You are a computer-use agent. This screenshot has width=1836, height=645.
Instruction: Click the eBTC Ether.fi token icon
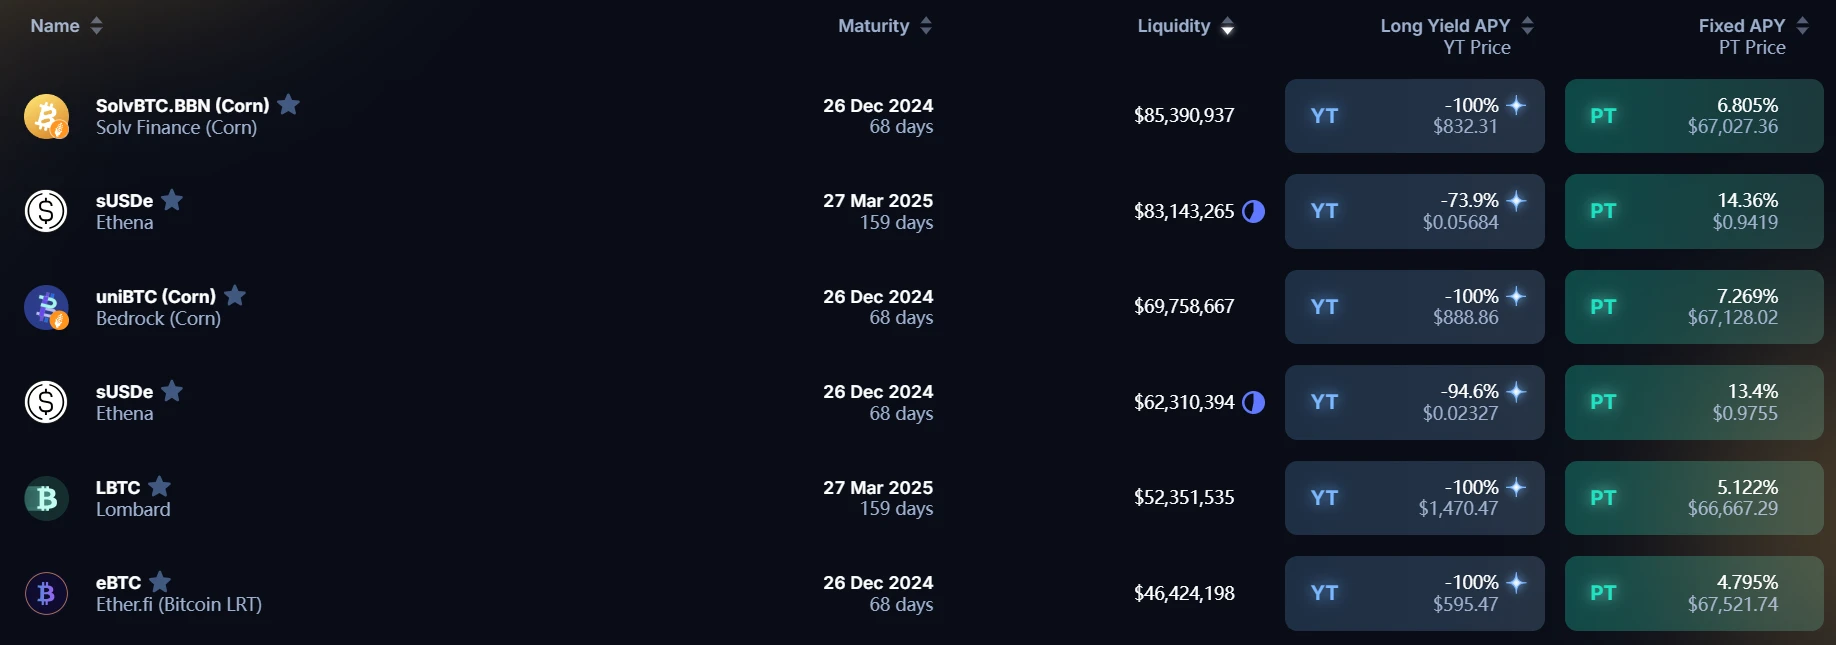point(46,593)
